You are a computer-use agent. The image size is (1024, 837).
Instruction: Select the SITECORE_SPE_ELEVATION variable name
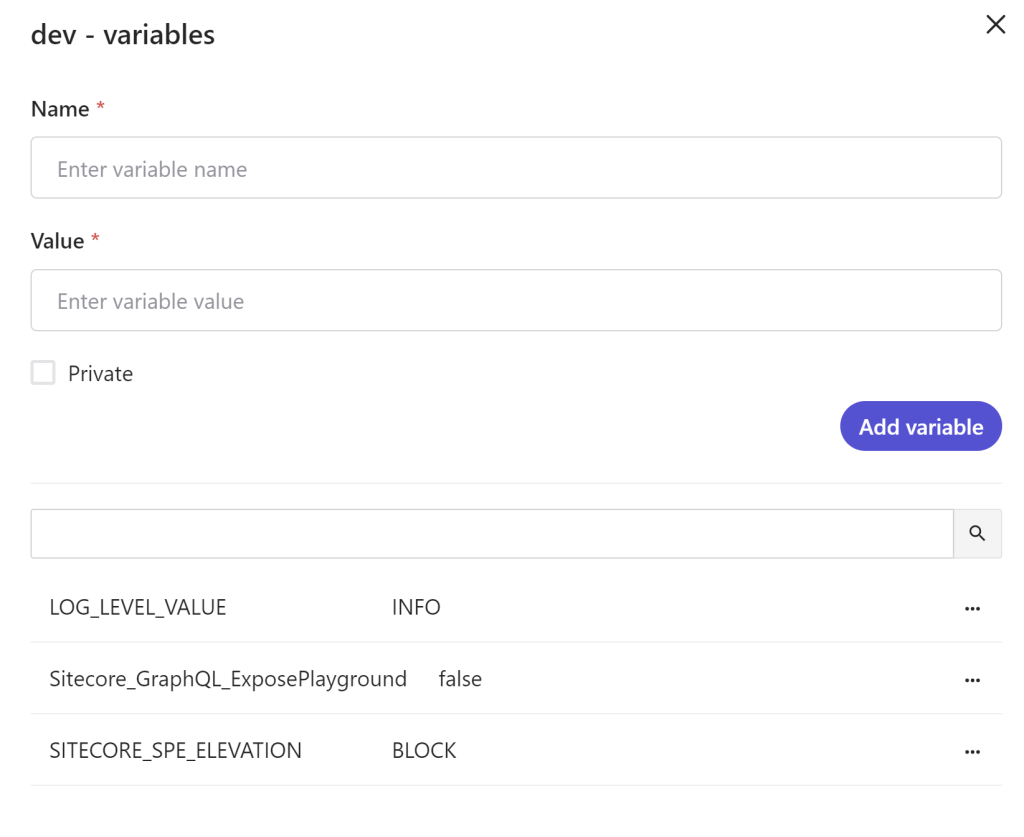[x=175, y=751]
